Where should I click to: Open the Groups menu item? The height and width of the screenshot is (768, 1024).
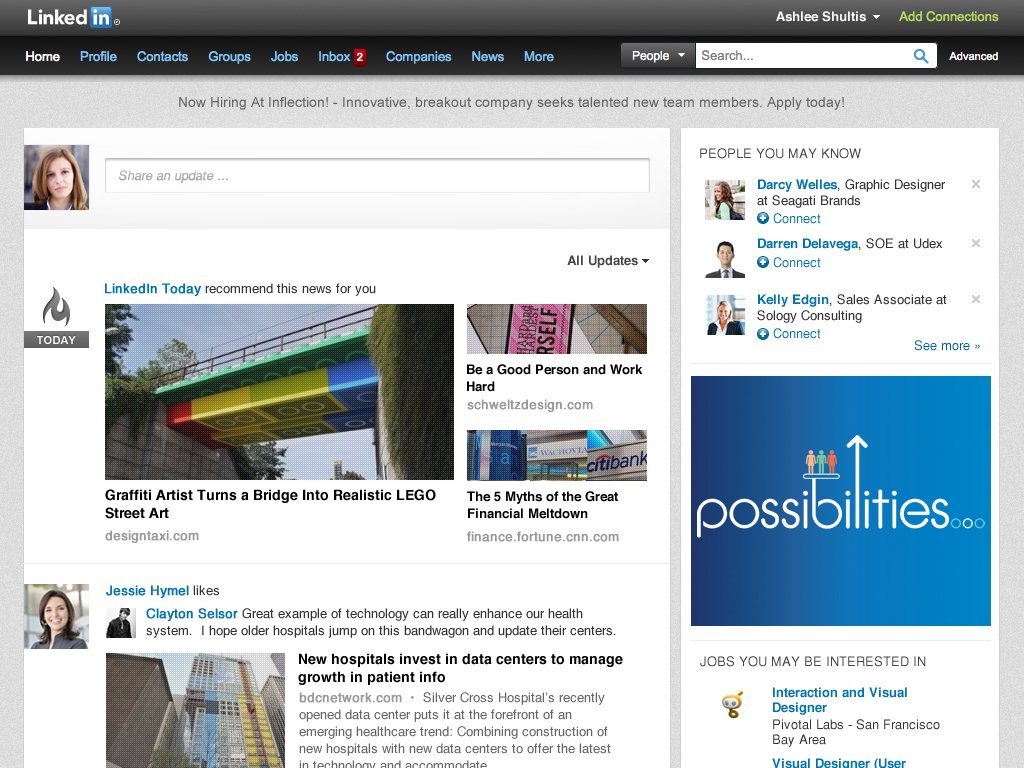[229, 57]
